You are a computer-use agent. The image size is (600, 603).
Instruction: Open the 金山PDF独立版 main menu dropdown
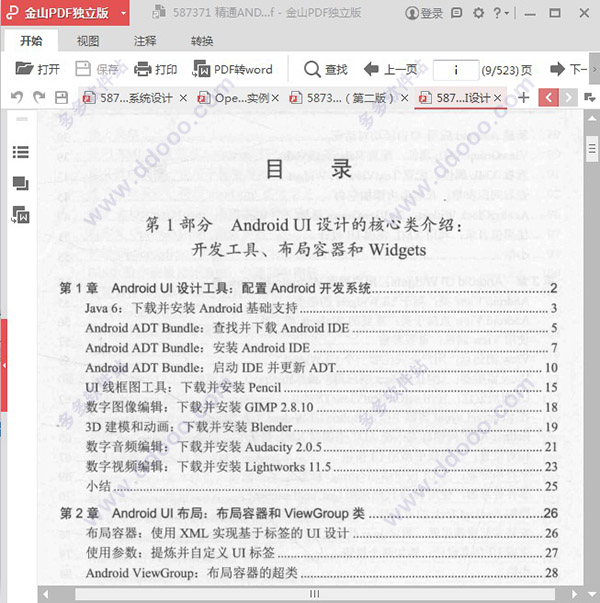[x=123, y=13]
